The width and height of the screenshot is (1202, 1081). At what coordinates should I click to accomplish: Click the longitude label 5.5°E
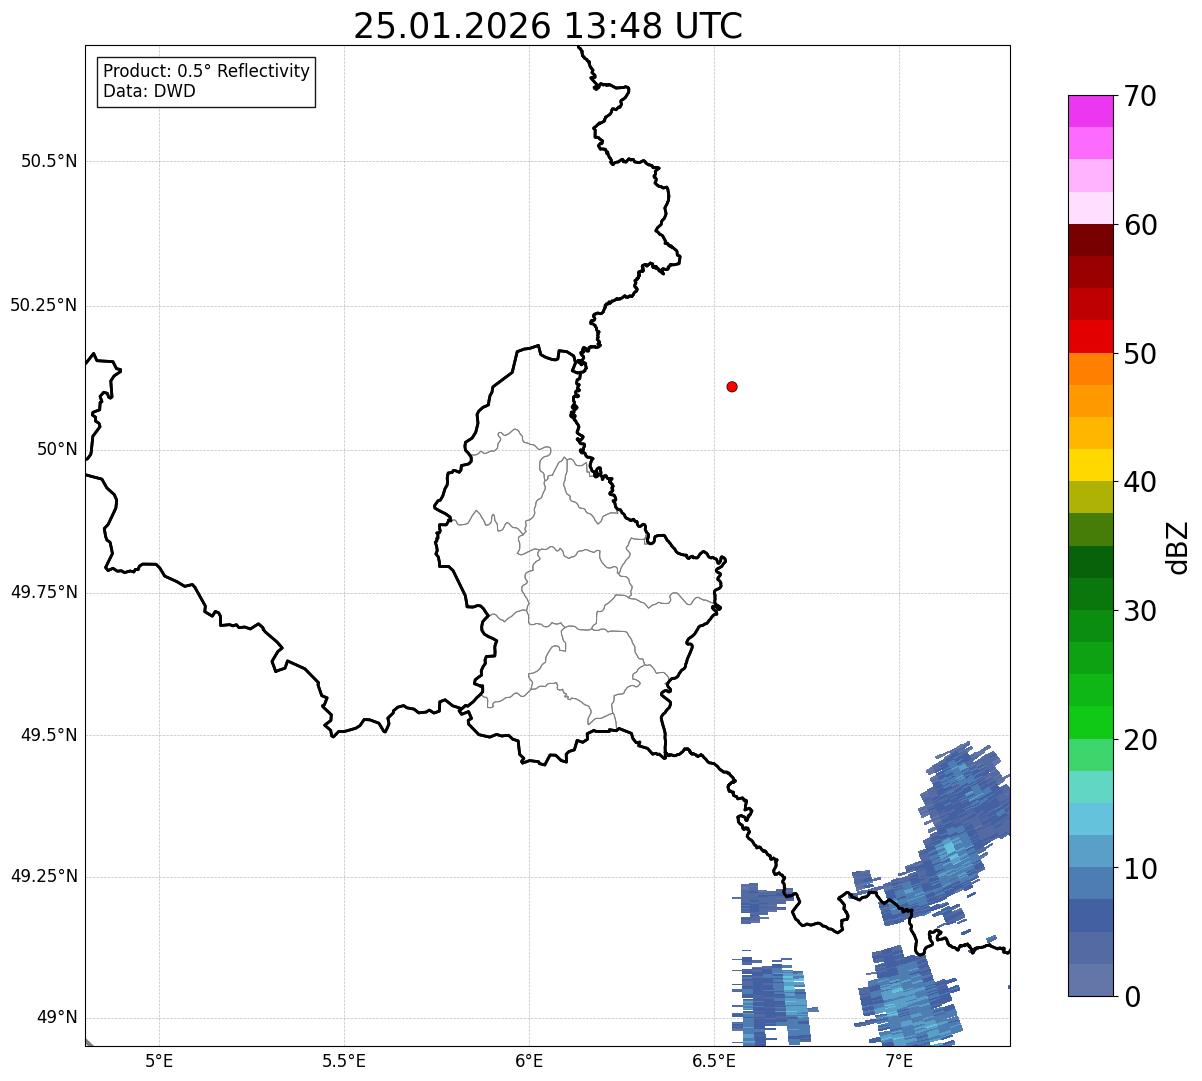coord(344,1060)
